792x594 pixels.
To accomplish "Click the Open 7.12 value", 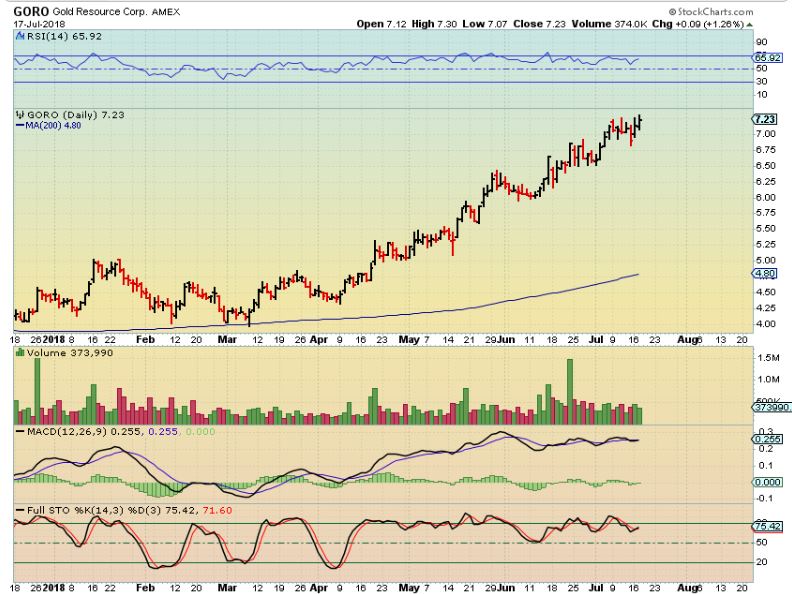I will pos(381,24).
